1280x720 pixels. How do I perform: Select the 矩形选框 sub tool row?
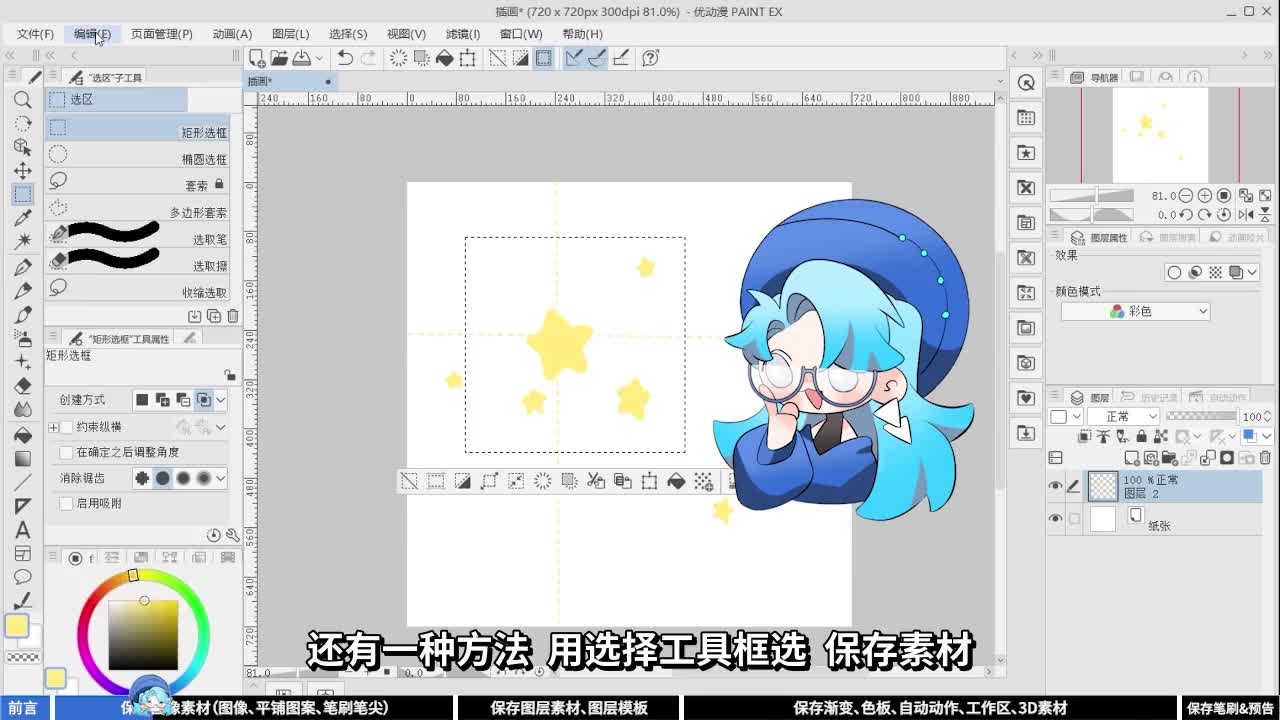[x=138, y=128]
